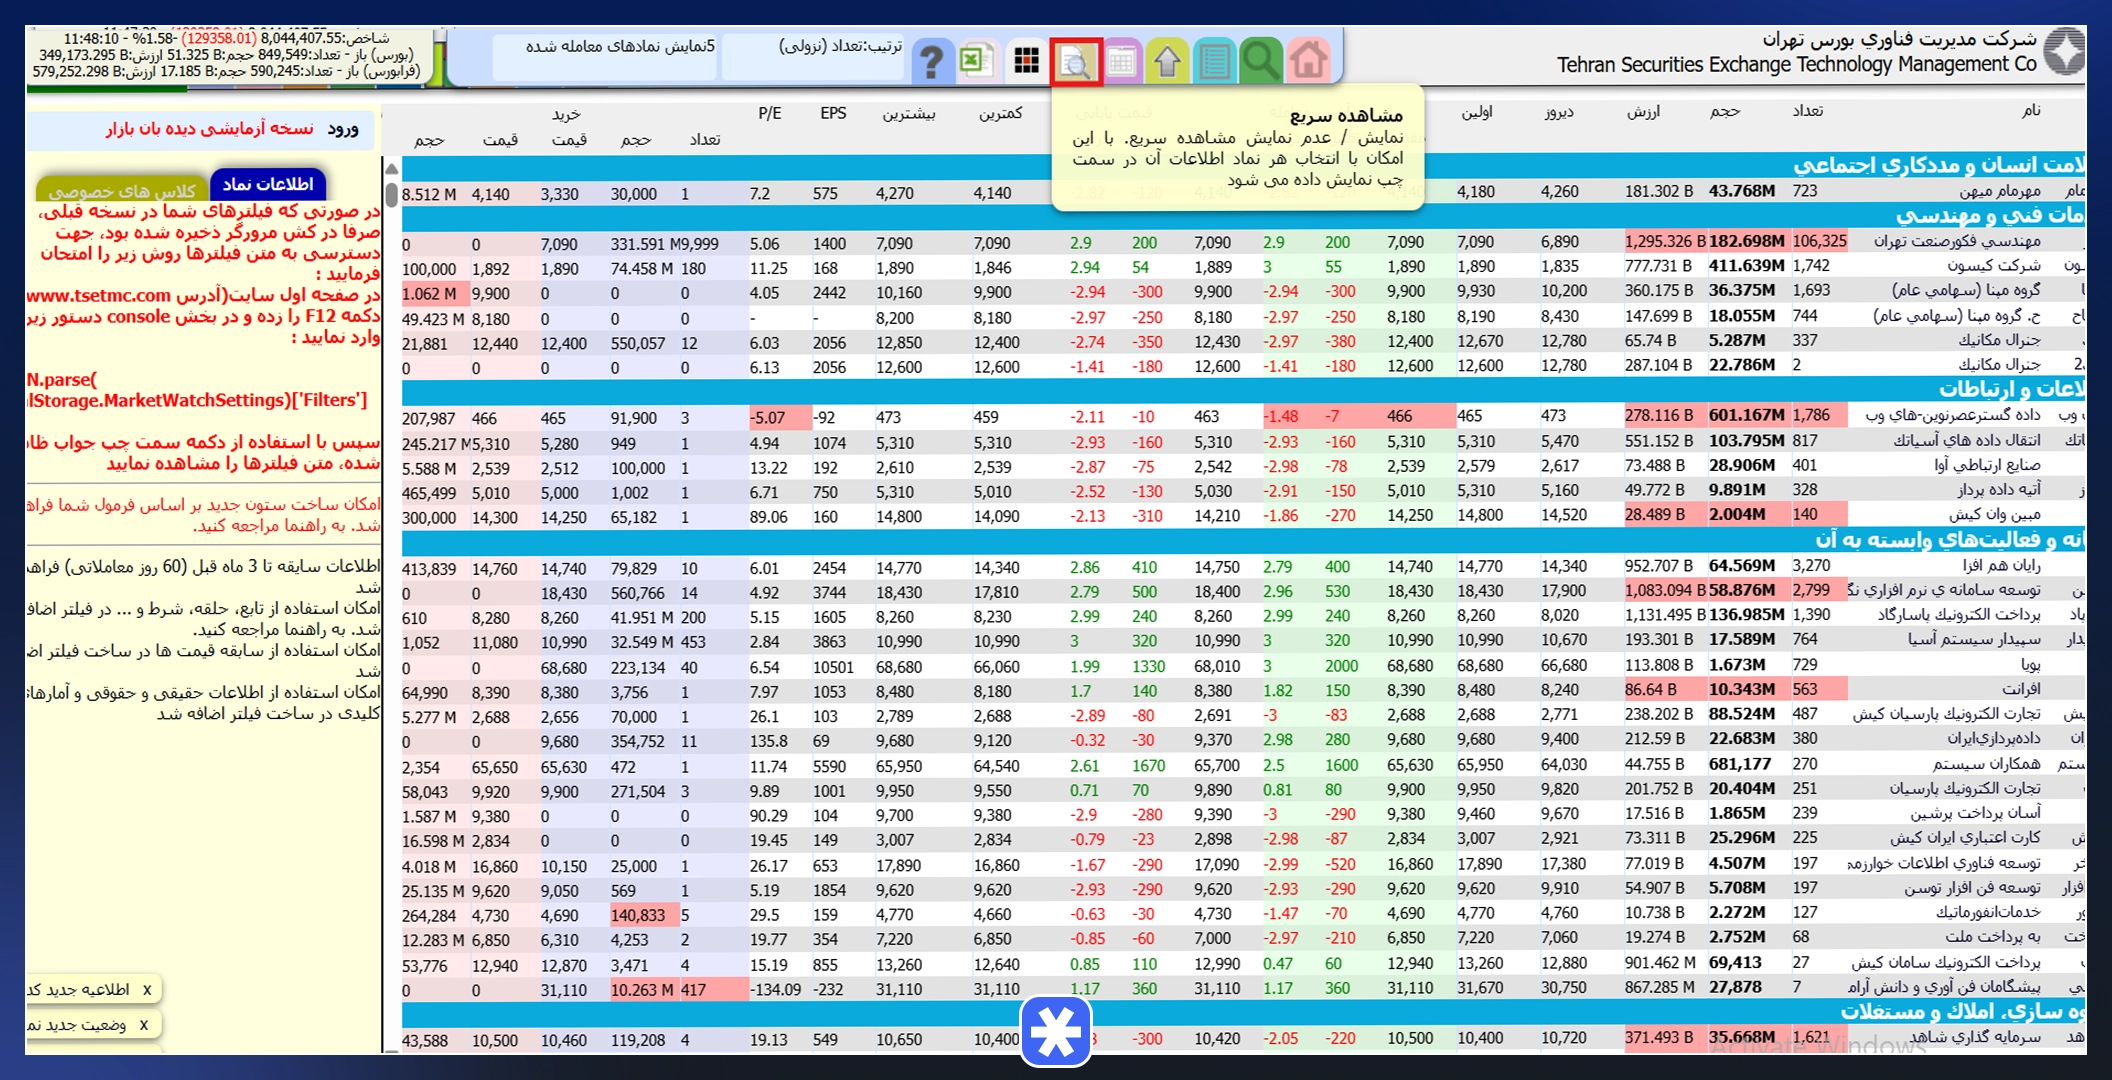Open the سرمايه گذاري شاهد symbol
This screenshot has height=1080, width=2112.
tap(1977, 1037)
